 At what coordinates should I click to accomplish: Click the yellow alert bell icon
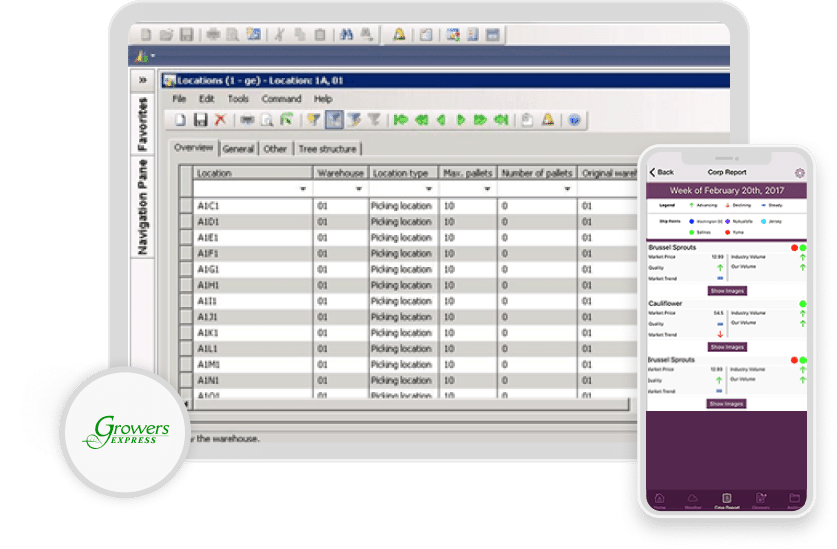point(548,120)
